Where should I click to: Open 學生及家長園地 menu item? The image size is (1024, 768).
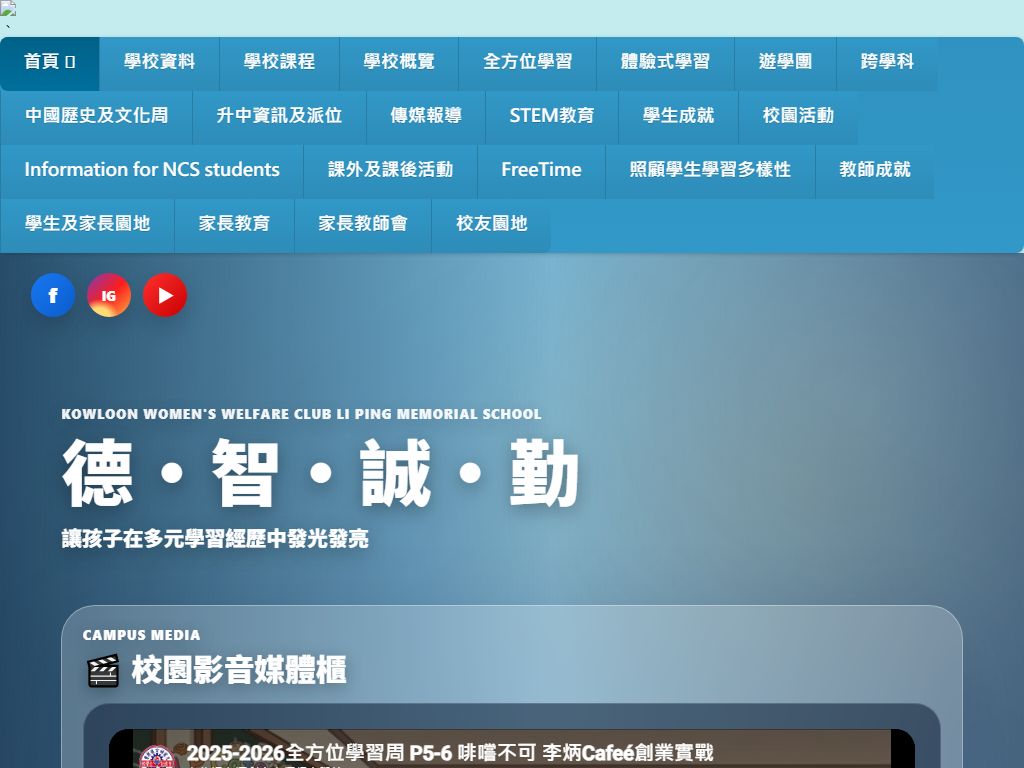[x=88, y=225]
